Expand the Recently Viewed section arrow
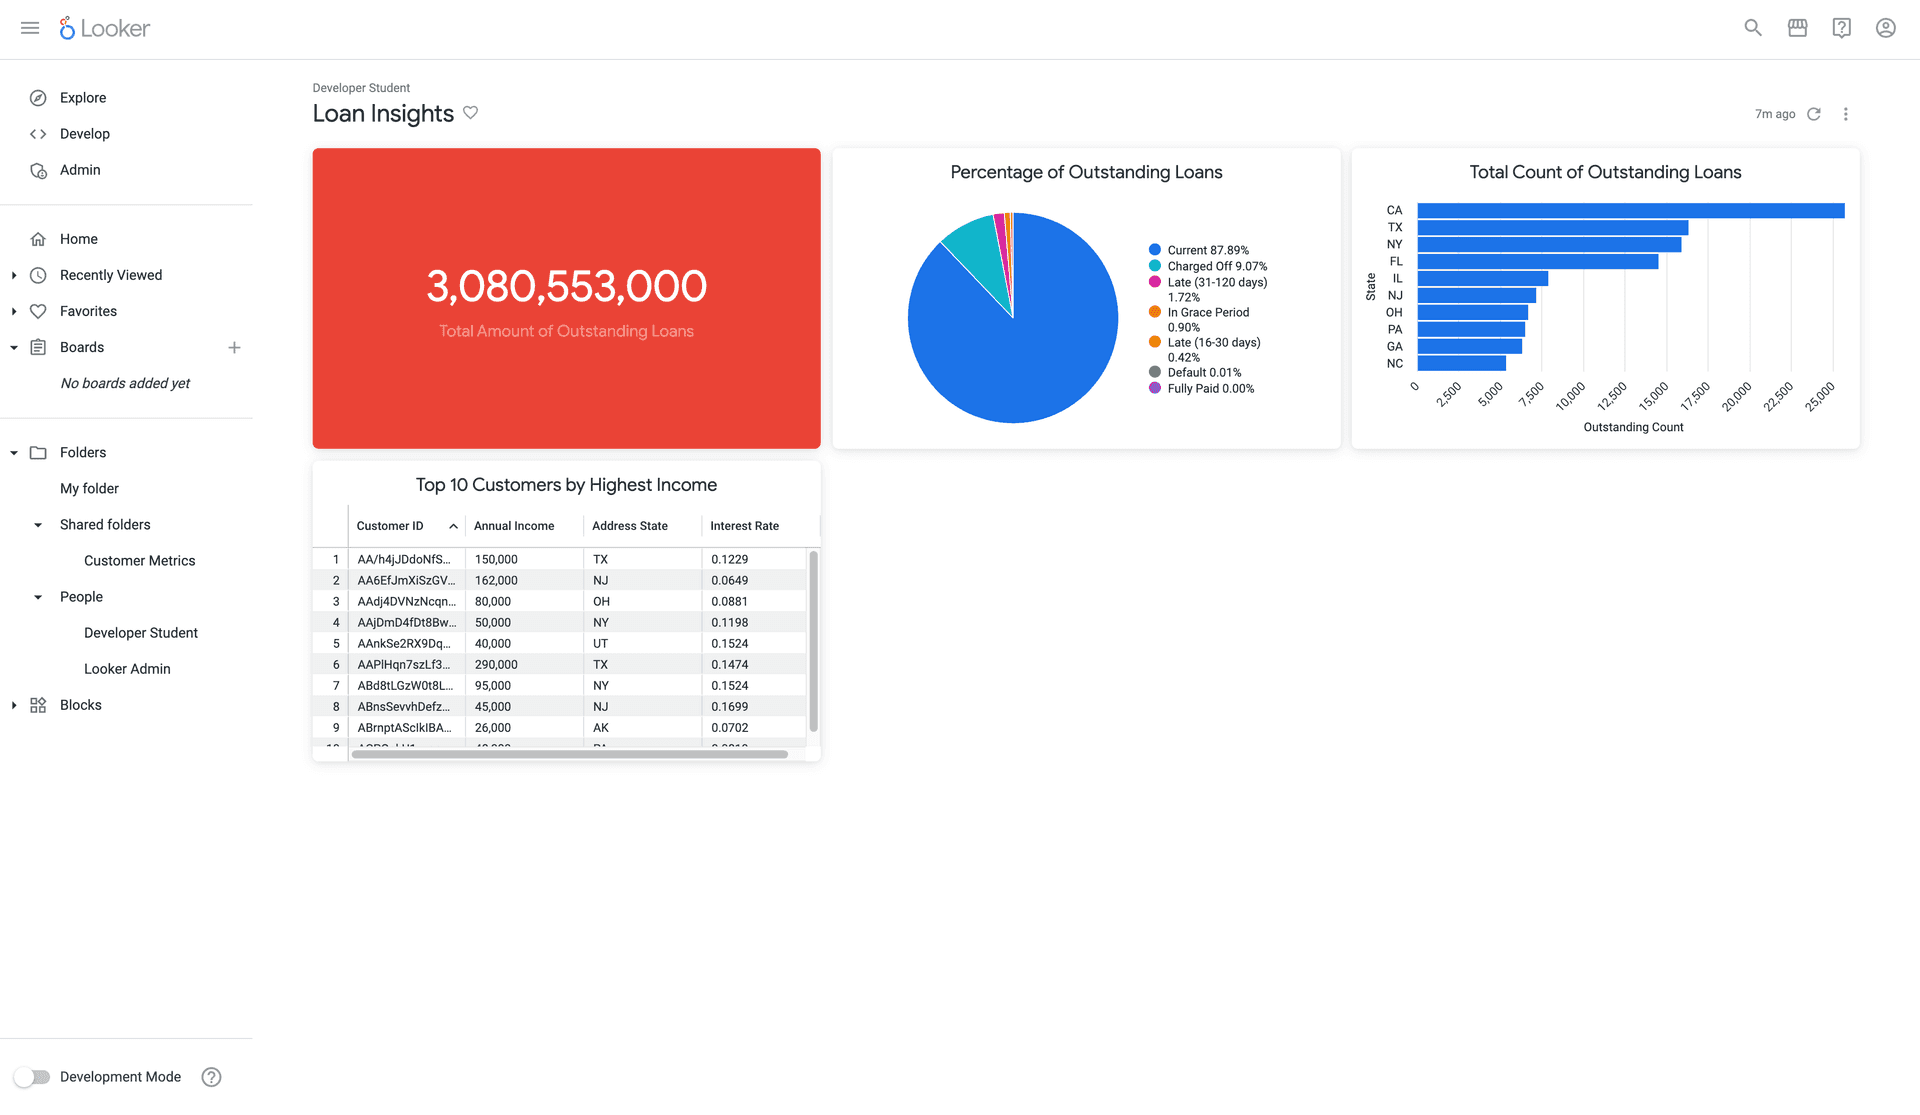The image size is (1920, 1115). (14, 275)
